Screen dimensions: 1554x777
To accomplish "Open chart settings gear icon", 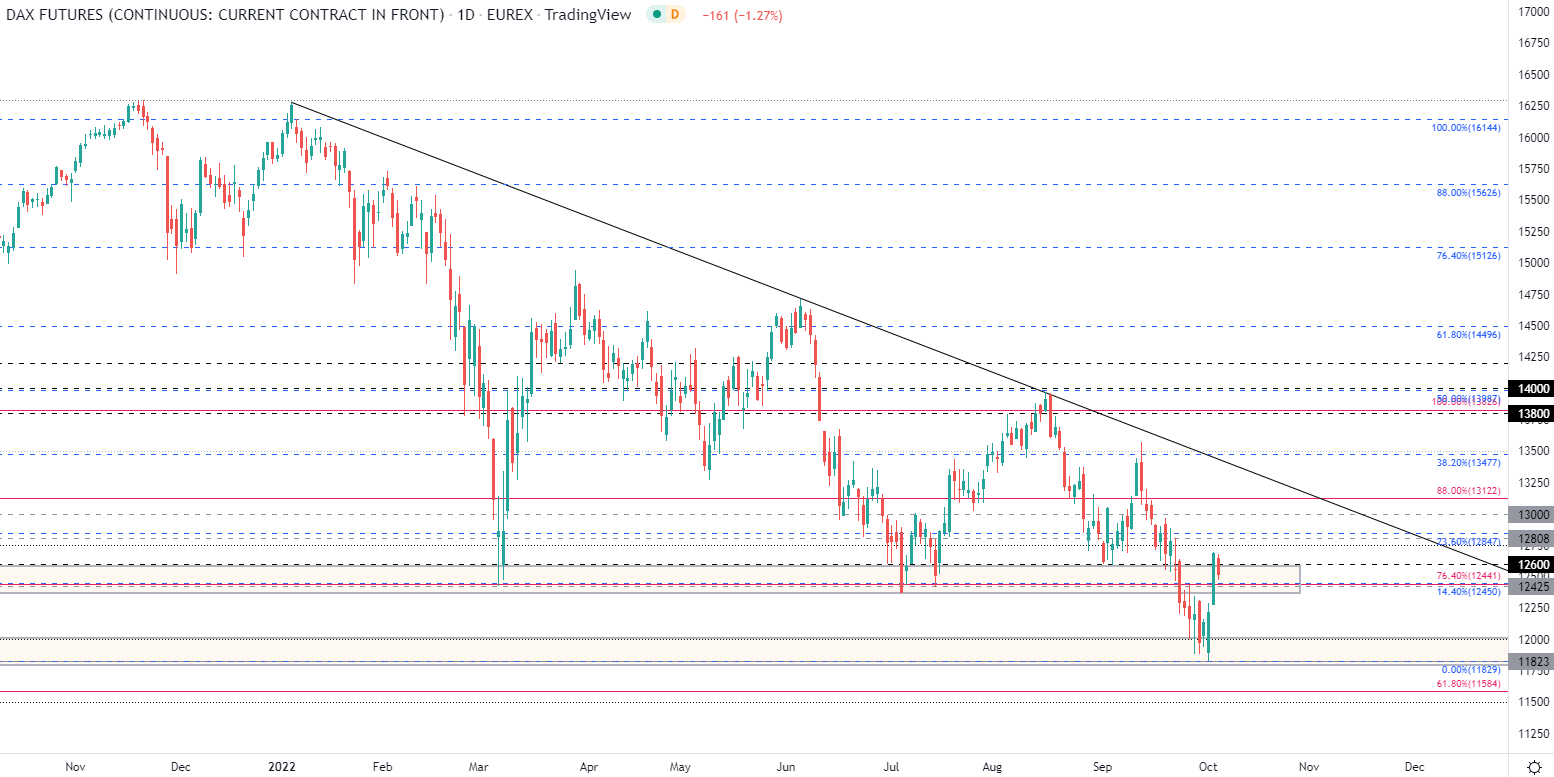I will tap(1533, 767).
